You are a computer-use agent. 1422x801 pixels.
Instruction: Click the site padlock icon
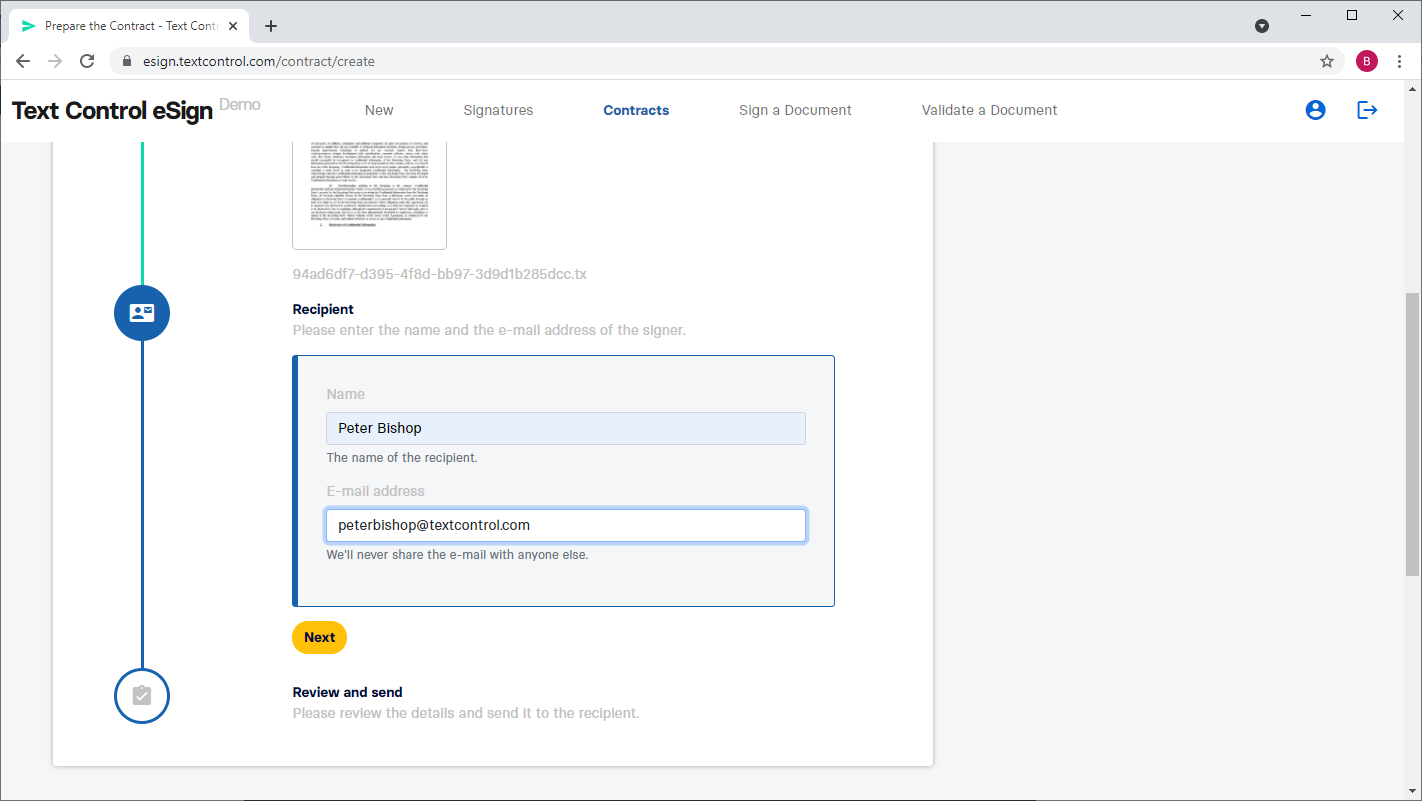tap(126, 61)
